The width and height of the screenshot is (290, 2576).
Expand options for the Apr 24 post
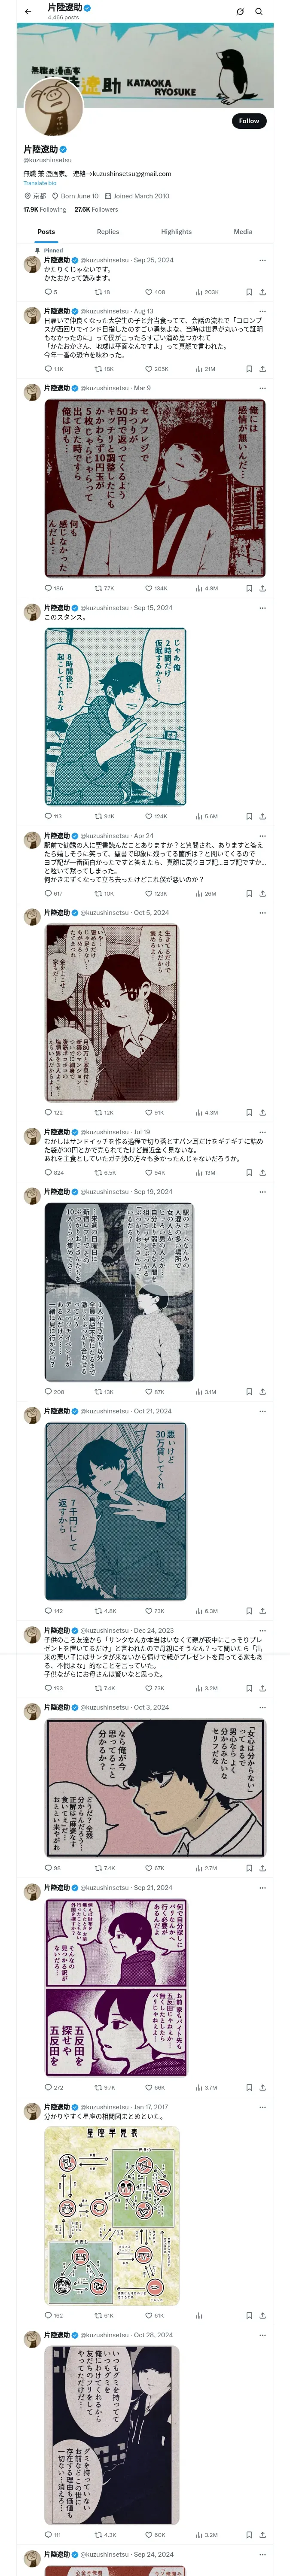point(263,836)
